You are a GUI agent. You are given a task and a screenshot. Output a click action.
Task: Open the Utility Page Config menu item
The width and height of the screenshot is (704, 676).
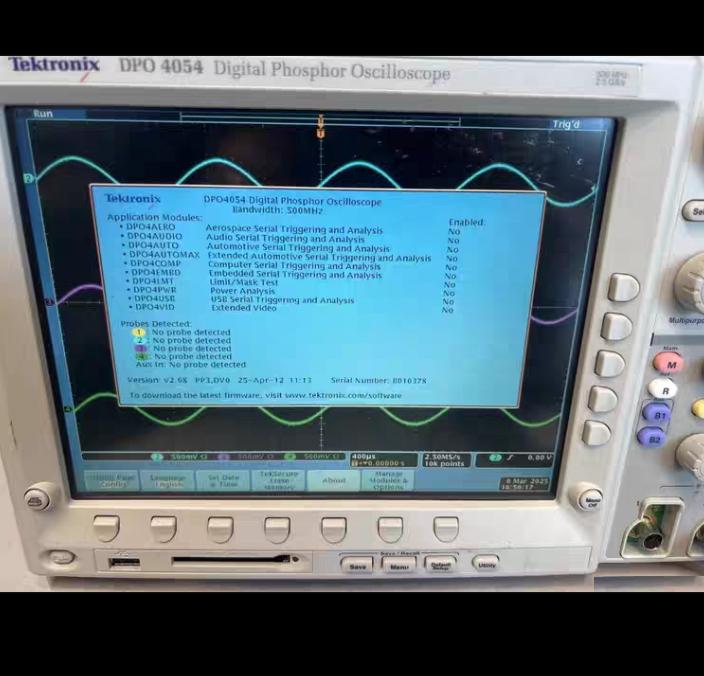pyautogui.click(x=112, y=481)
